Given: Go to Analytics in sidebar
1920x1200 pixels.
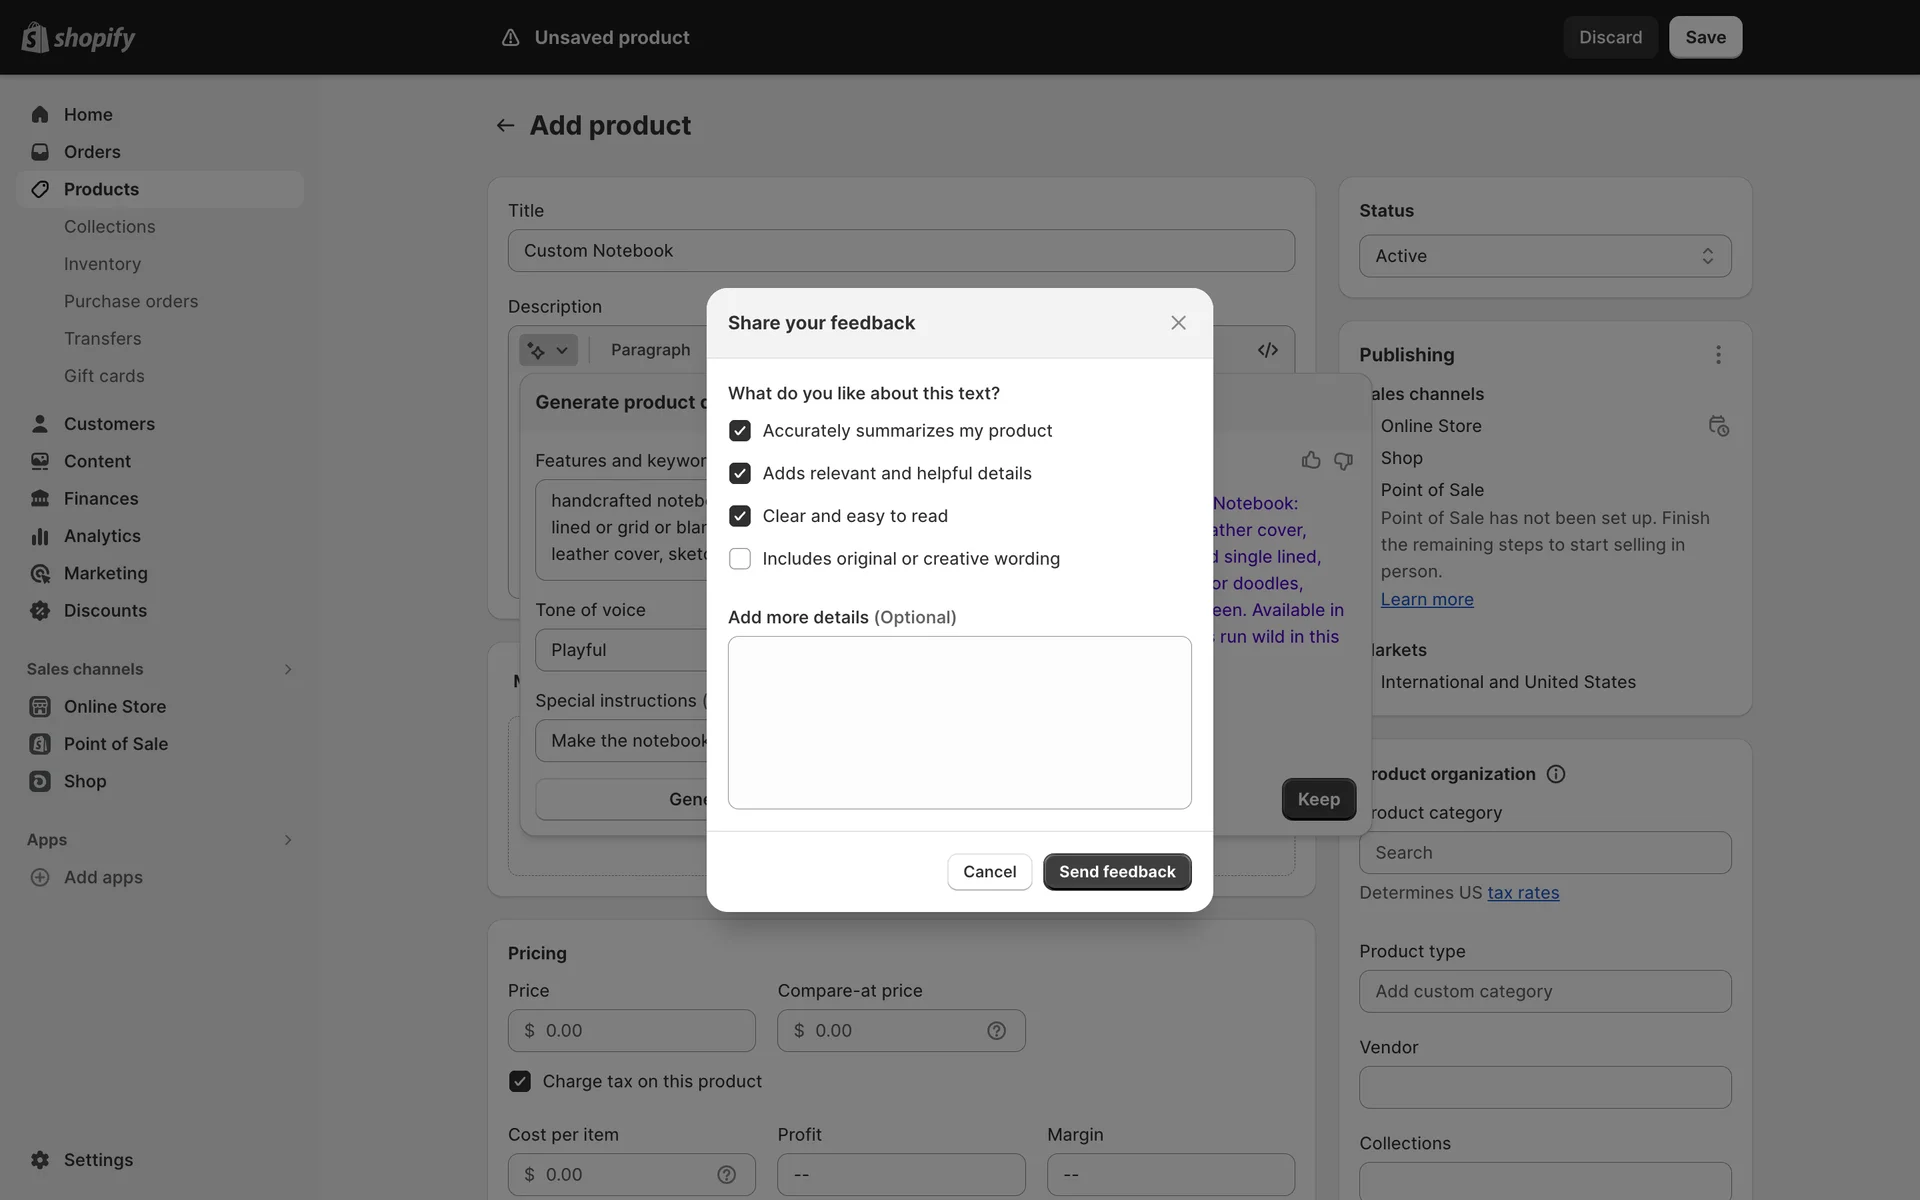Looking at the screenshot, I should pos(102,536).
